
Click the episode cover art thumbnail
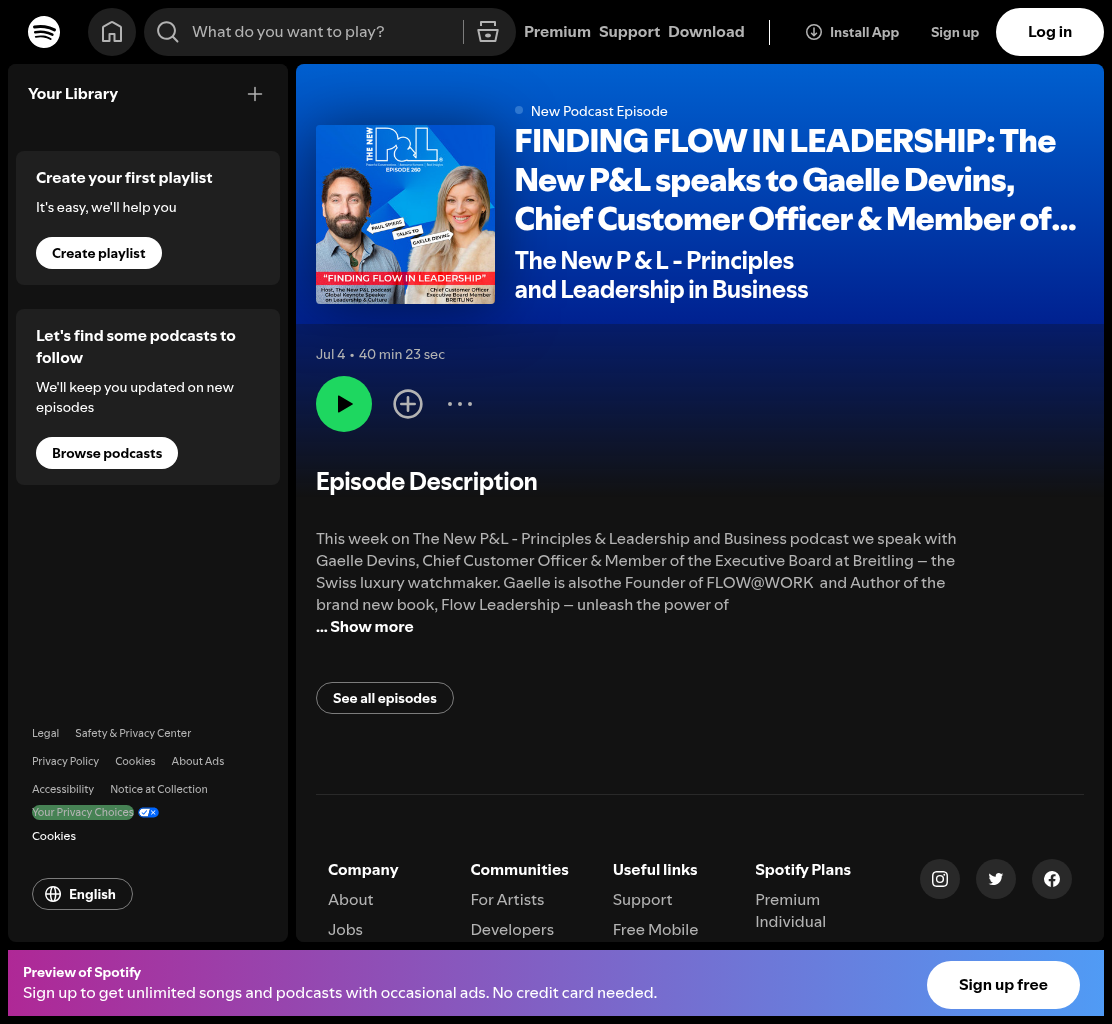coord(406,214)
